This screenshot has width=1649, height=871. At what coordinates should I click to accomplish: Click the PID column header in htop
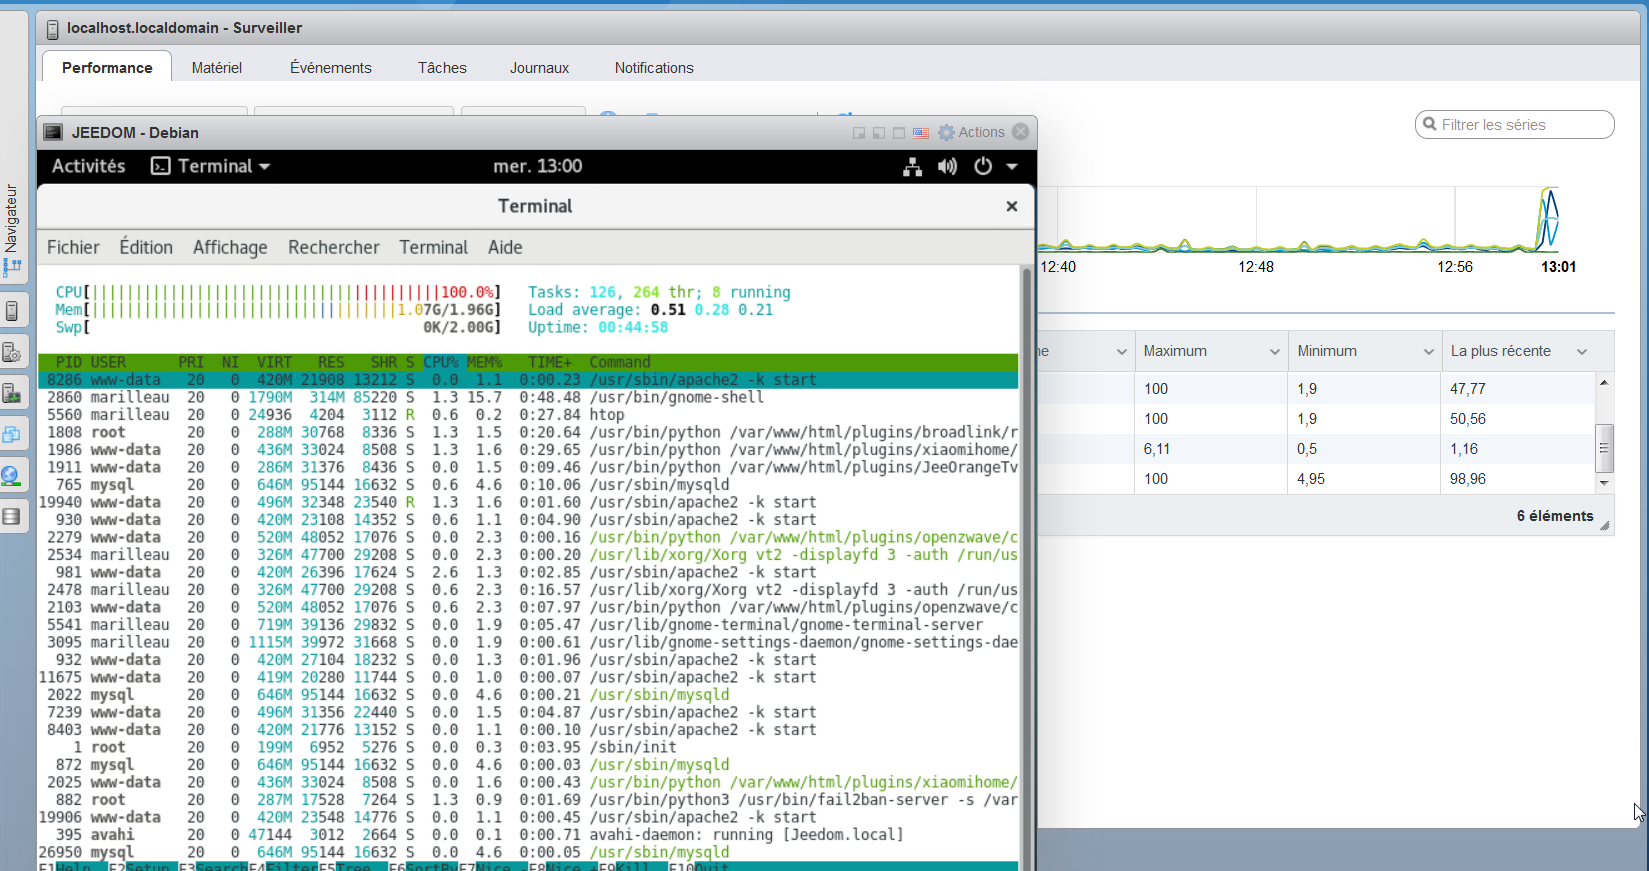(69, 362)
